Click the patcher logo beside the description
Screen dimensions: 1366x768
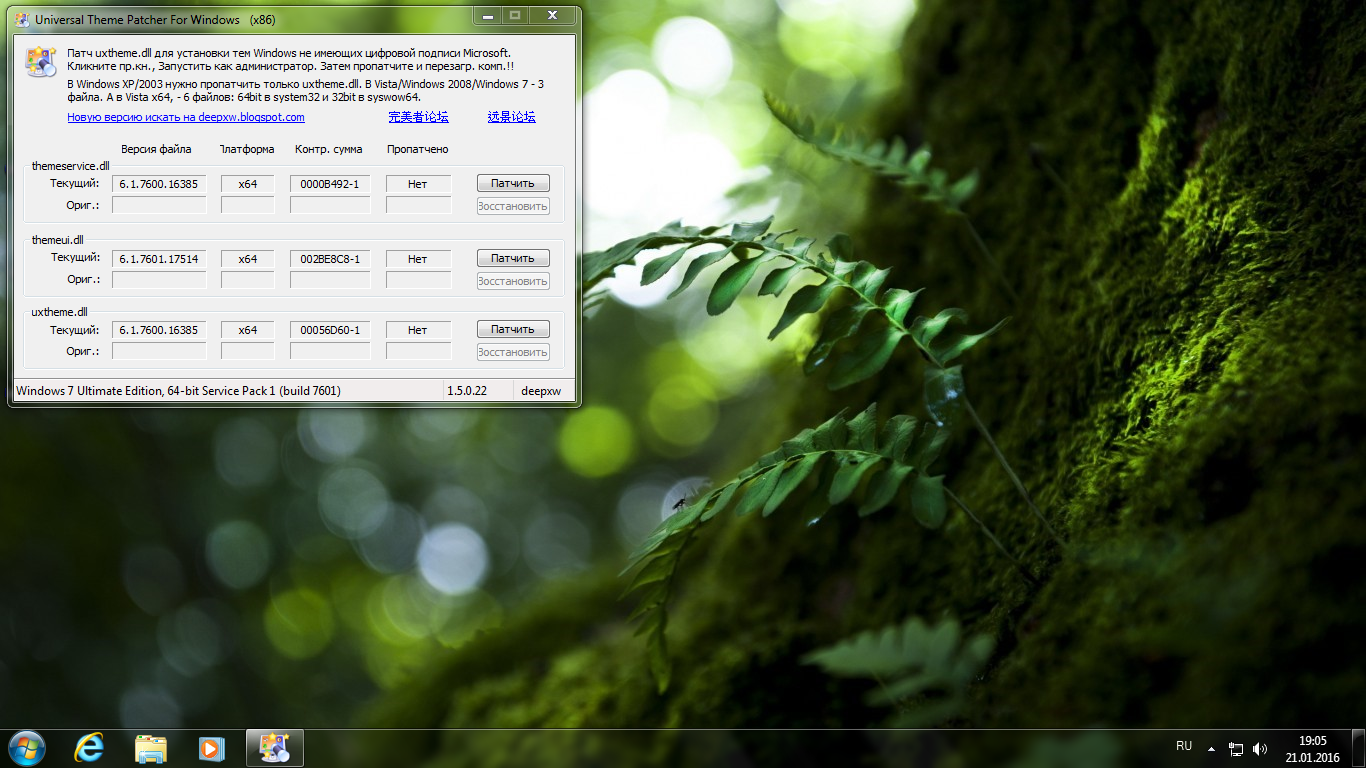click(41, 62)
